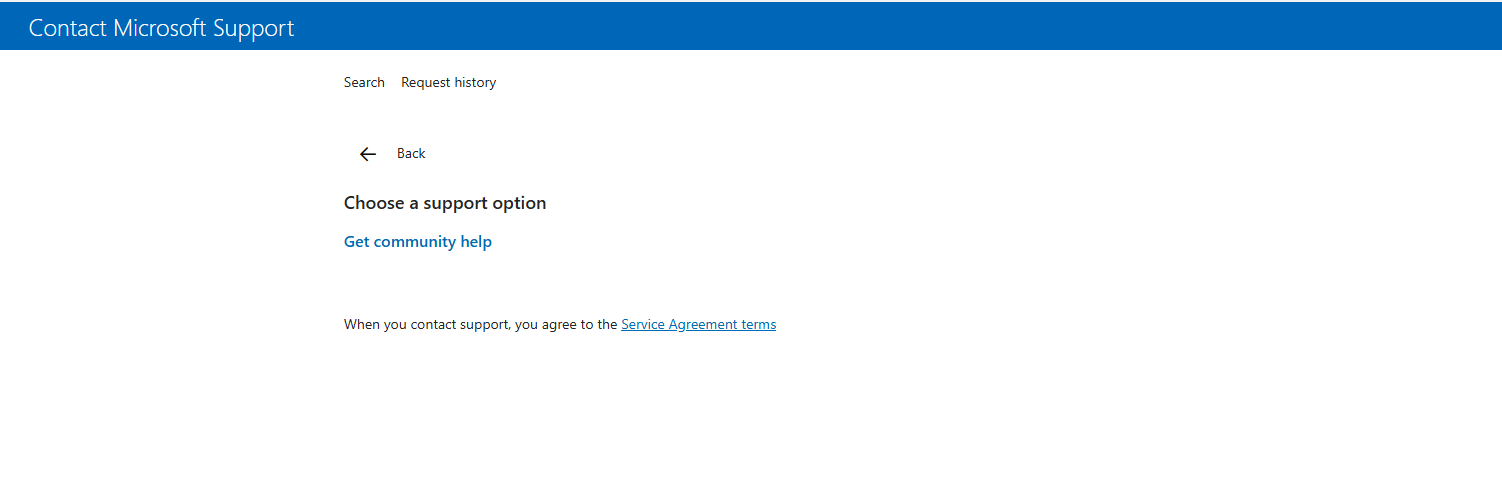1502x502 pixels.
Task: Click the blue header bar background
Action: [x=900, y=26]
